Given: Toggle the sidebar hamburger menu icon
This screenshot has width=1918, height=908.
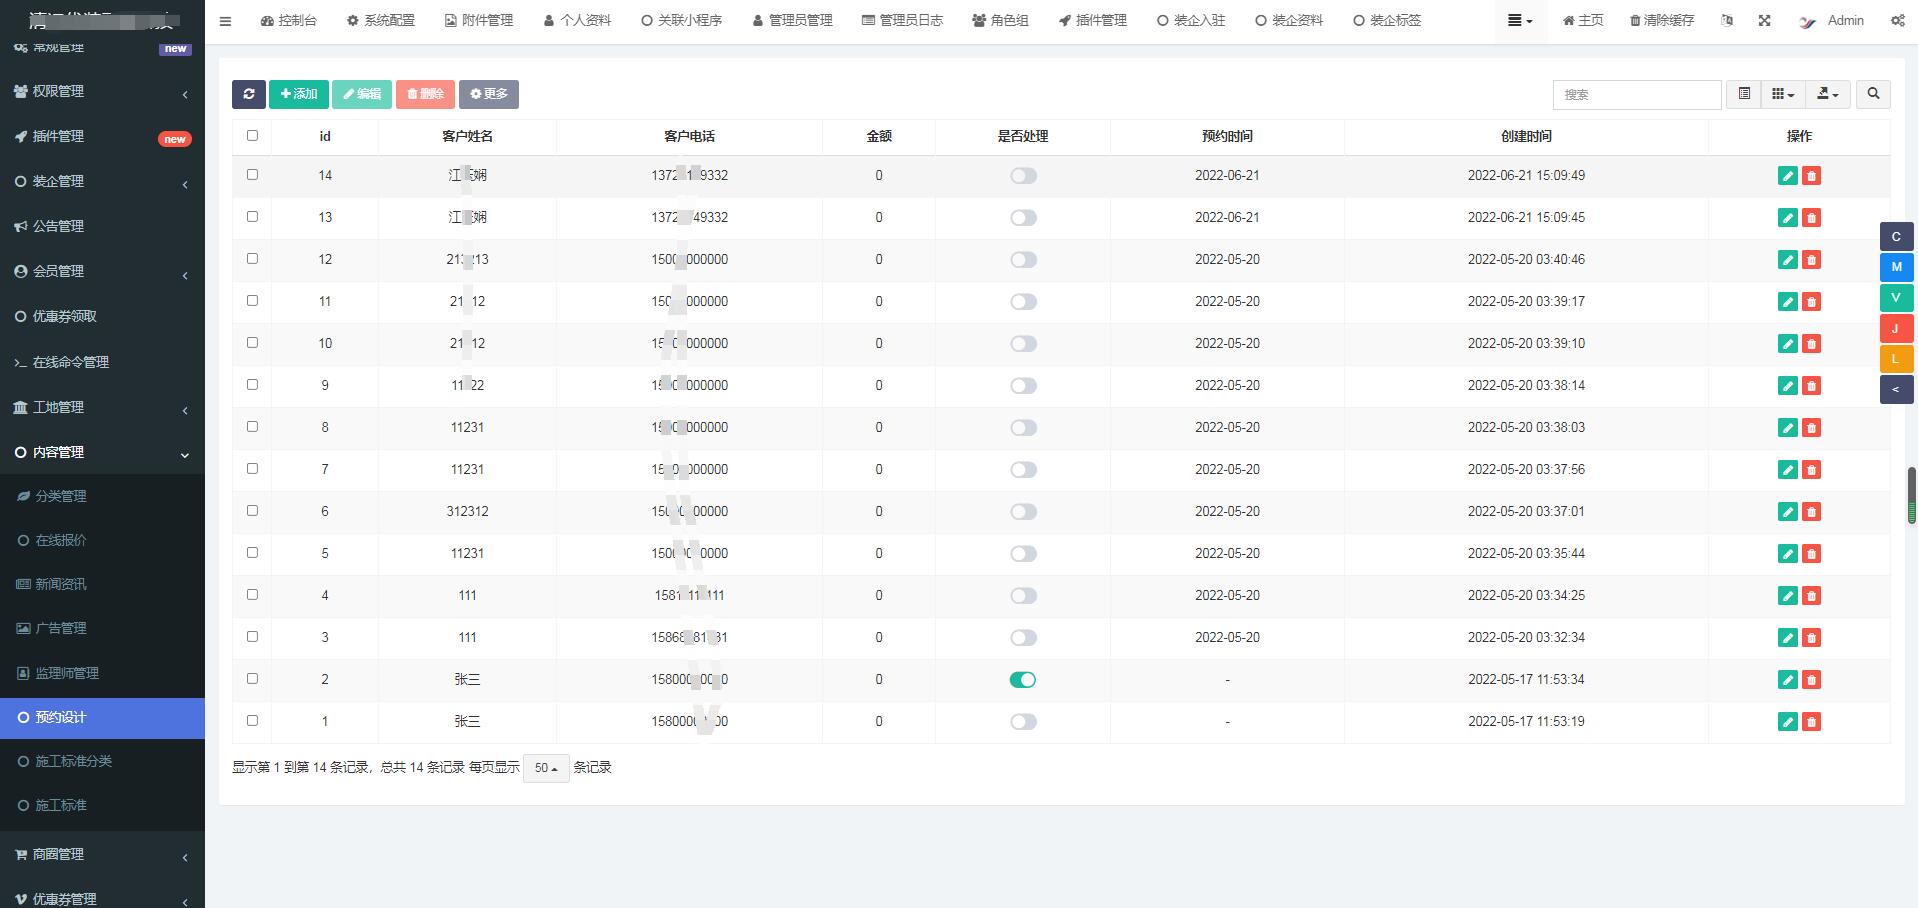Looking at the screenshot, I should 225,20.
